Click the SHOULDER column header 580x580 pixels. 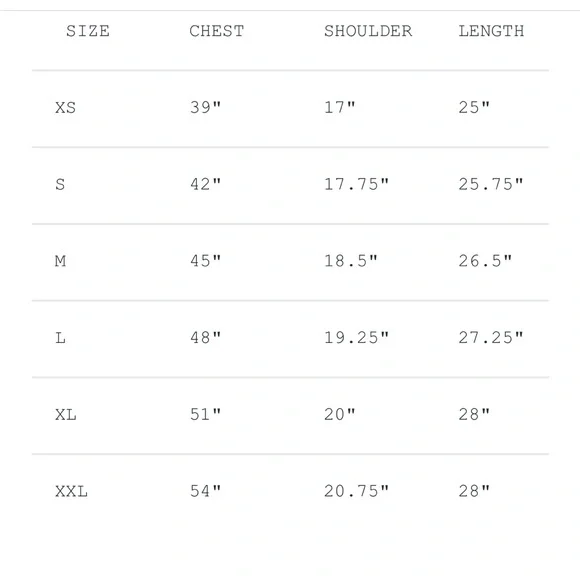pyautogui.click(x=368, y=31)
